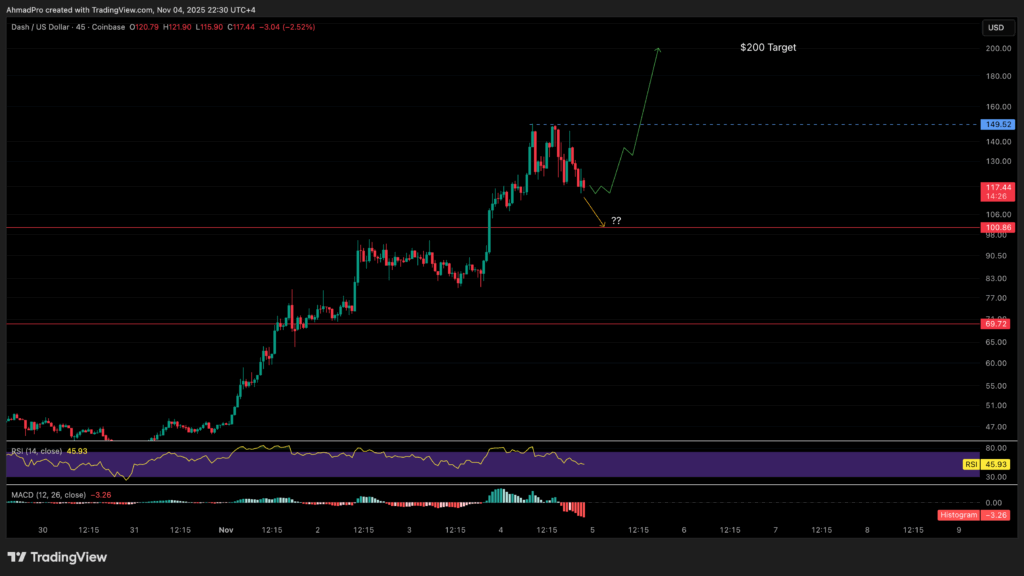Select the $200 Target text annotation

pyautogui.click(x=768, y=47)
